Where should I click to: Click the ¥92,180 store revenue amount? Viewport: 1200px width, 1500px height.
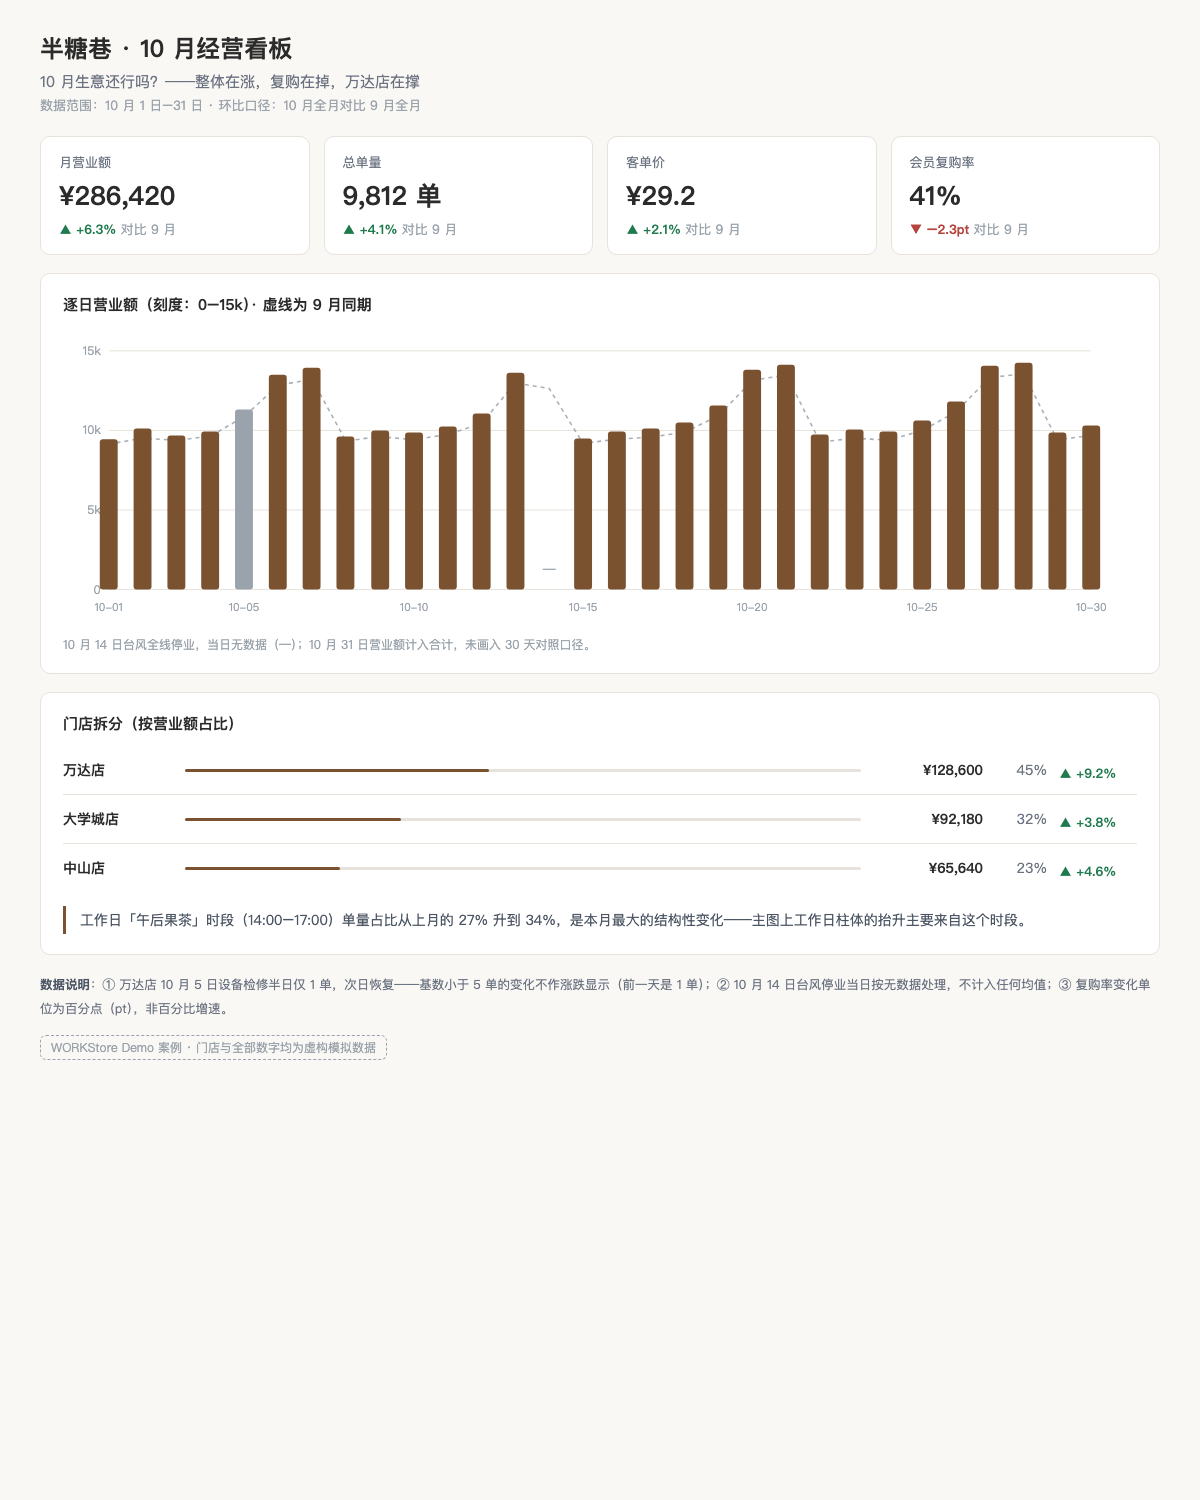pyautogui.click(x=957, y=819)
